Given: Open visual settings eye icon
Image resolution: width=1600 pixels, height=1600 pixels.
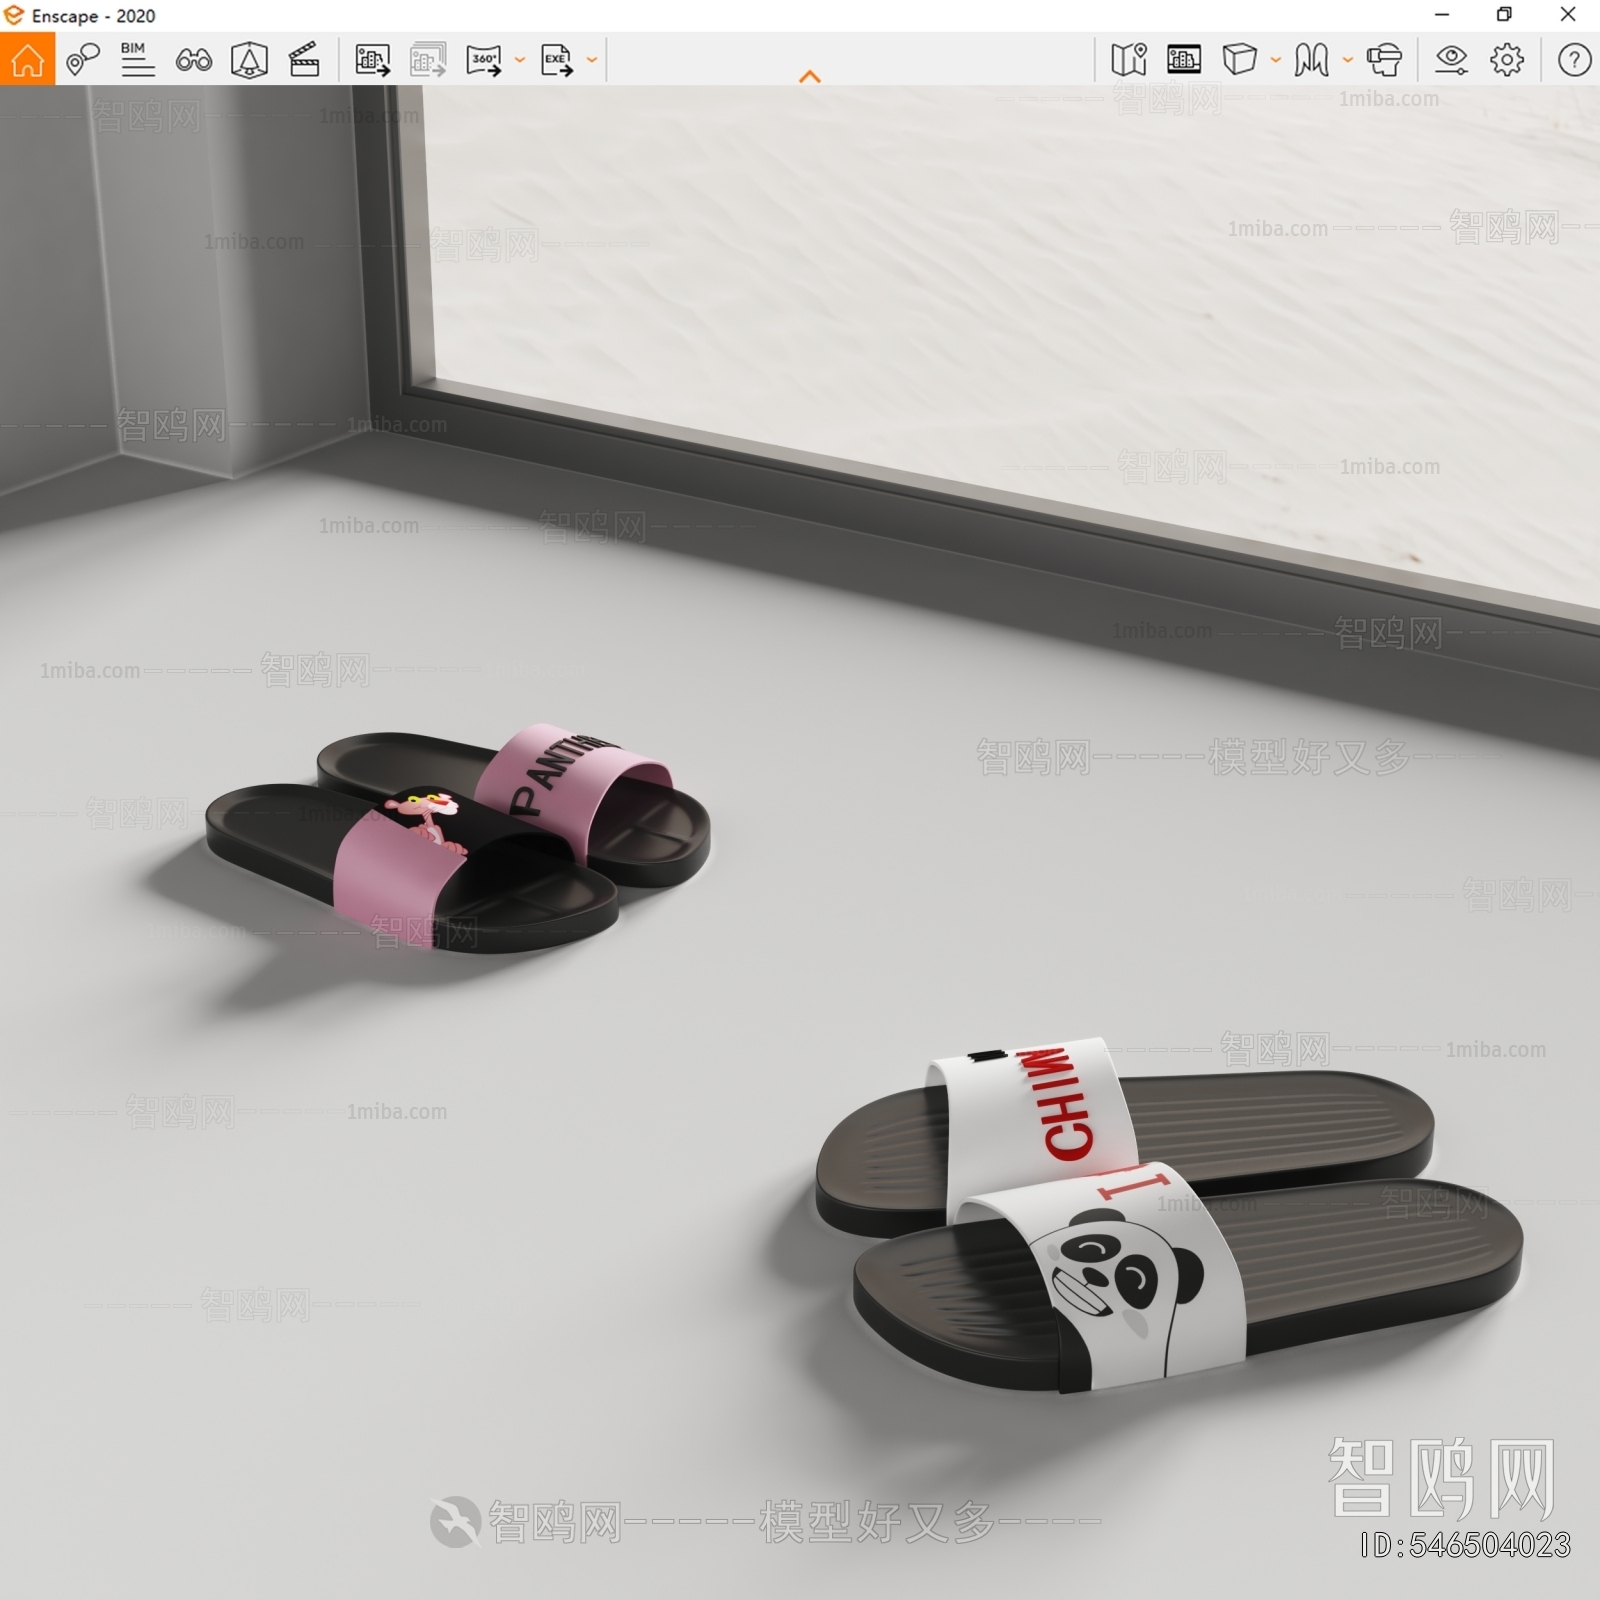Looking at the screenshot, I should [x=1451, y=60].
